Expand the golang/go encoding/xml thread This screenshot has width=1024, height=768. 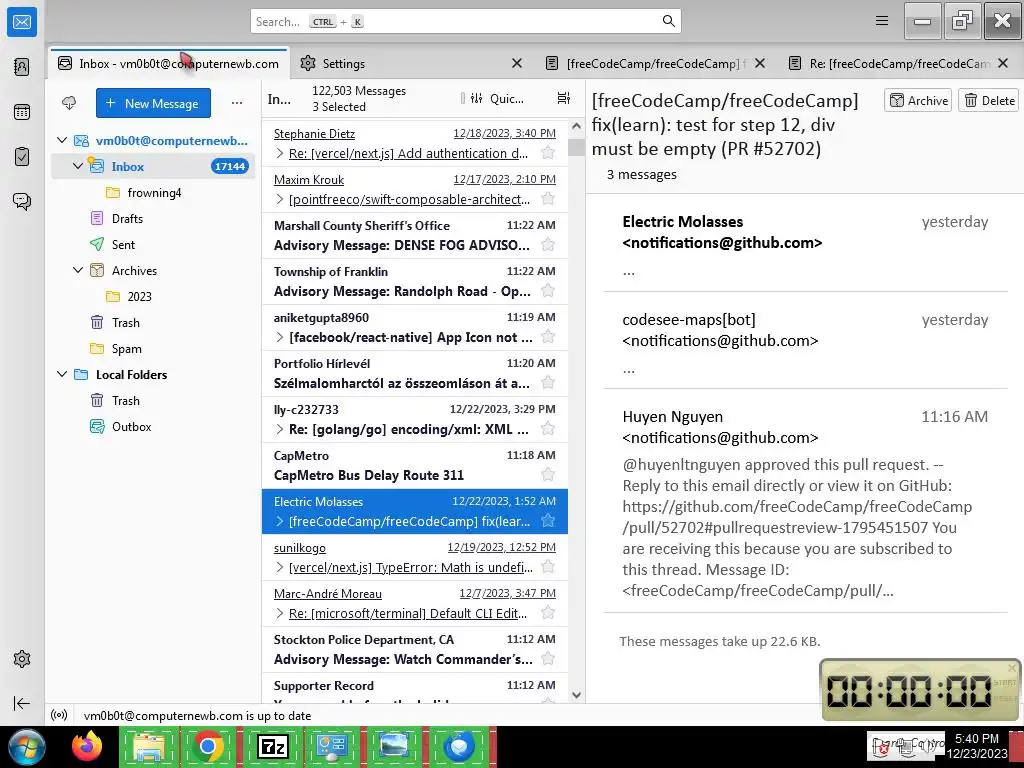280,429
